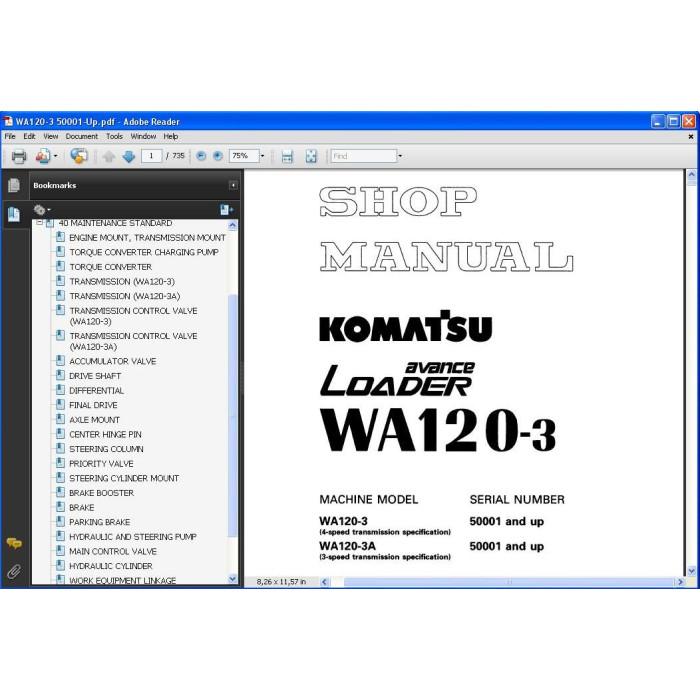
Task: Click the Find search box
Action: pyautogui.click(x=364, y=156)
